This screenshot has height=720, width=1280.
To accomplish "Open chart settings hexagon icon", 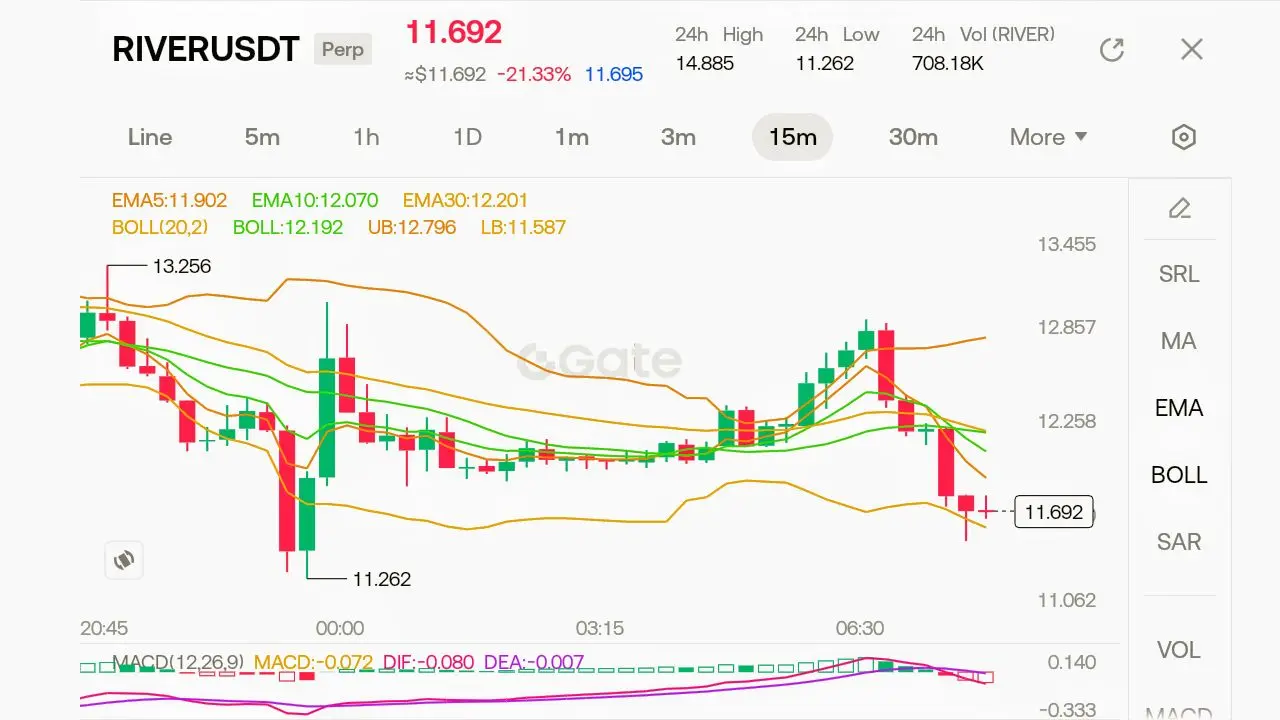I will [1184, 137].
